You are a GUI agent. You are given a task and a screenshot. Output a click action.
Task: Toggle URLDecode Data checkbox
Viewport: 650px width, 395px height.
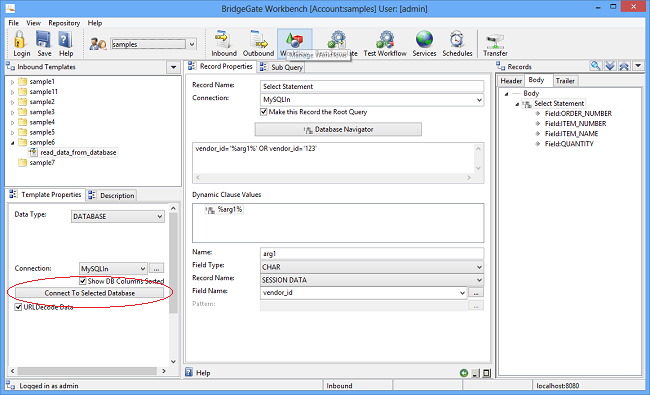pos(18,307)
